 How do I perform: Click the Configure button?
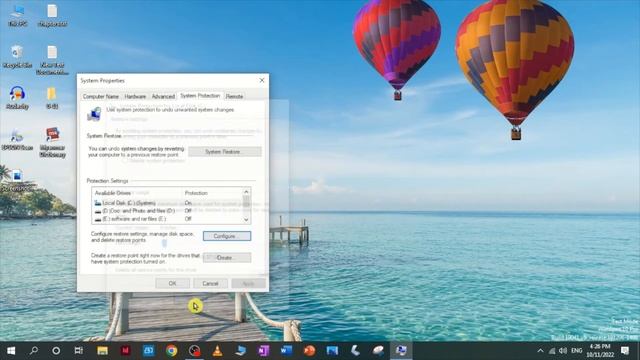[x=227, y=236]
